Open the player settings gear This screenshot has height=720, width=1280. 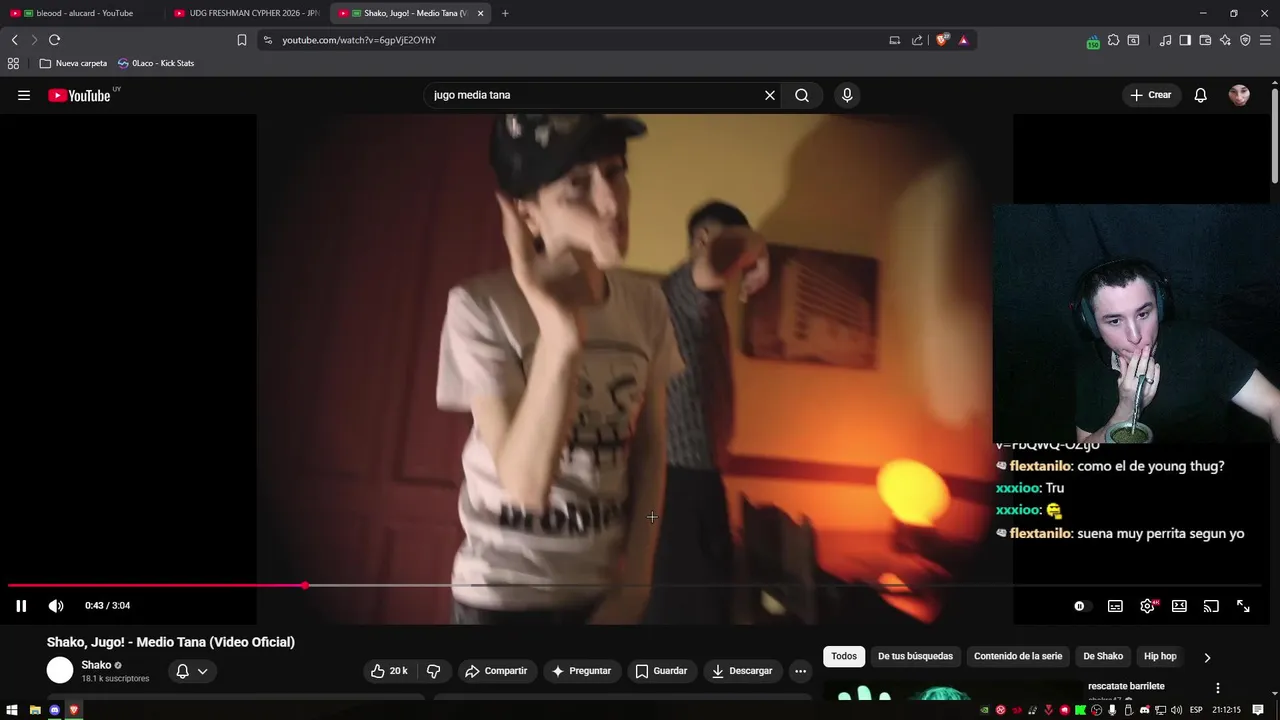point(1147,606)
